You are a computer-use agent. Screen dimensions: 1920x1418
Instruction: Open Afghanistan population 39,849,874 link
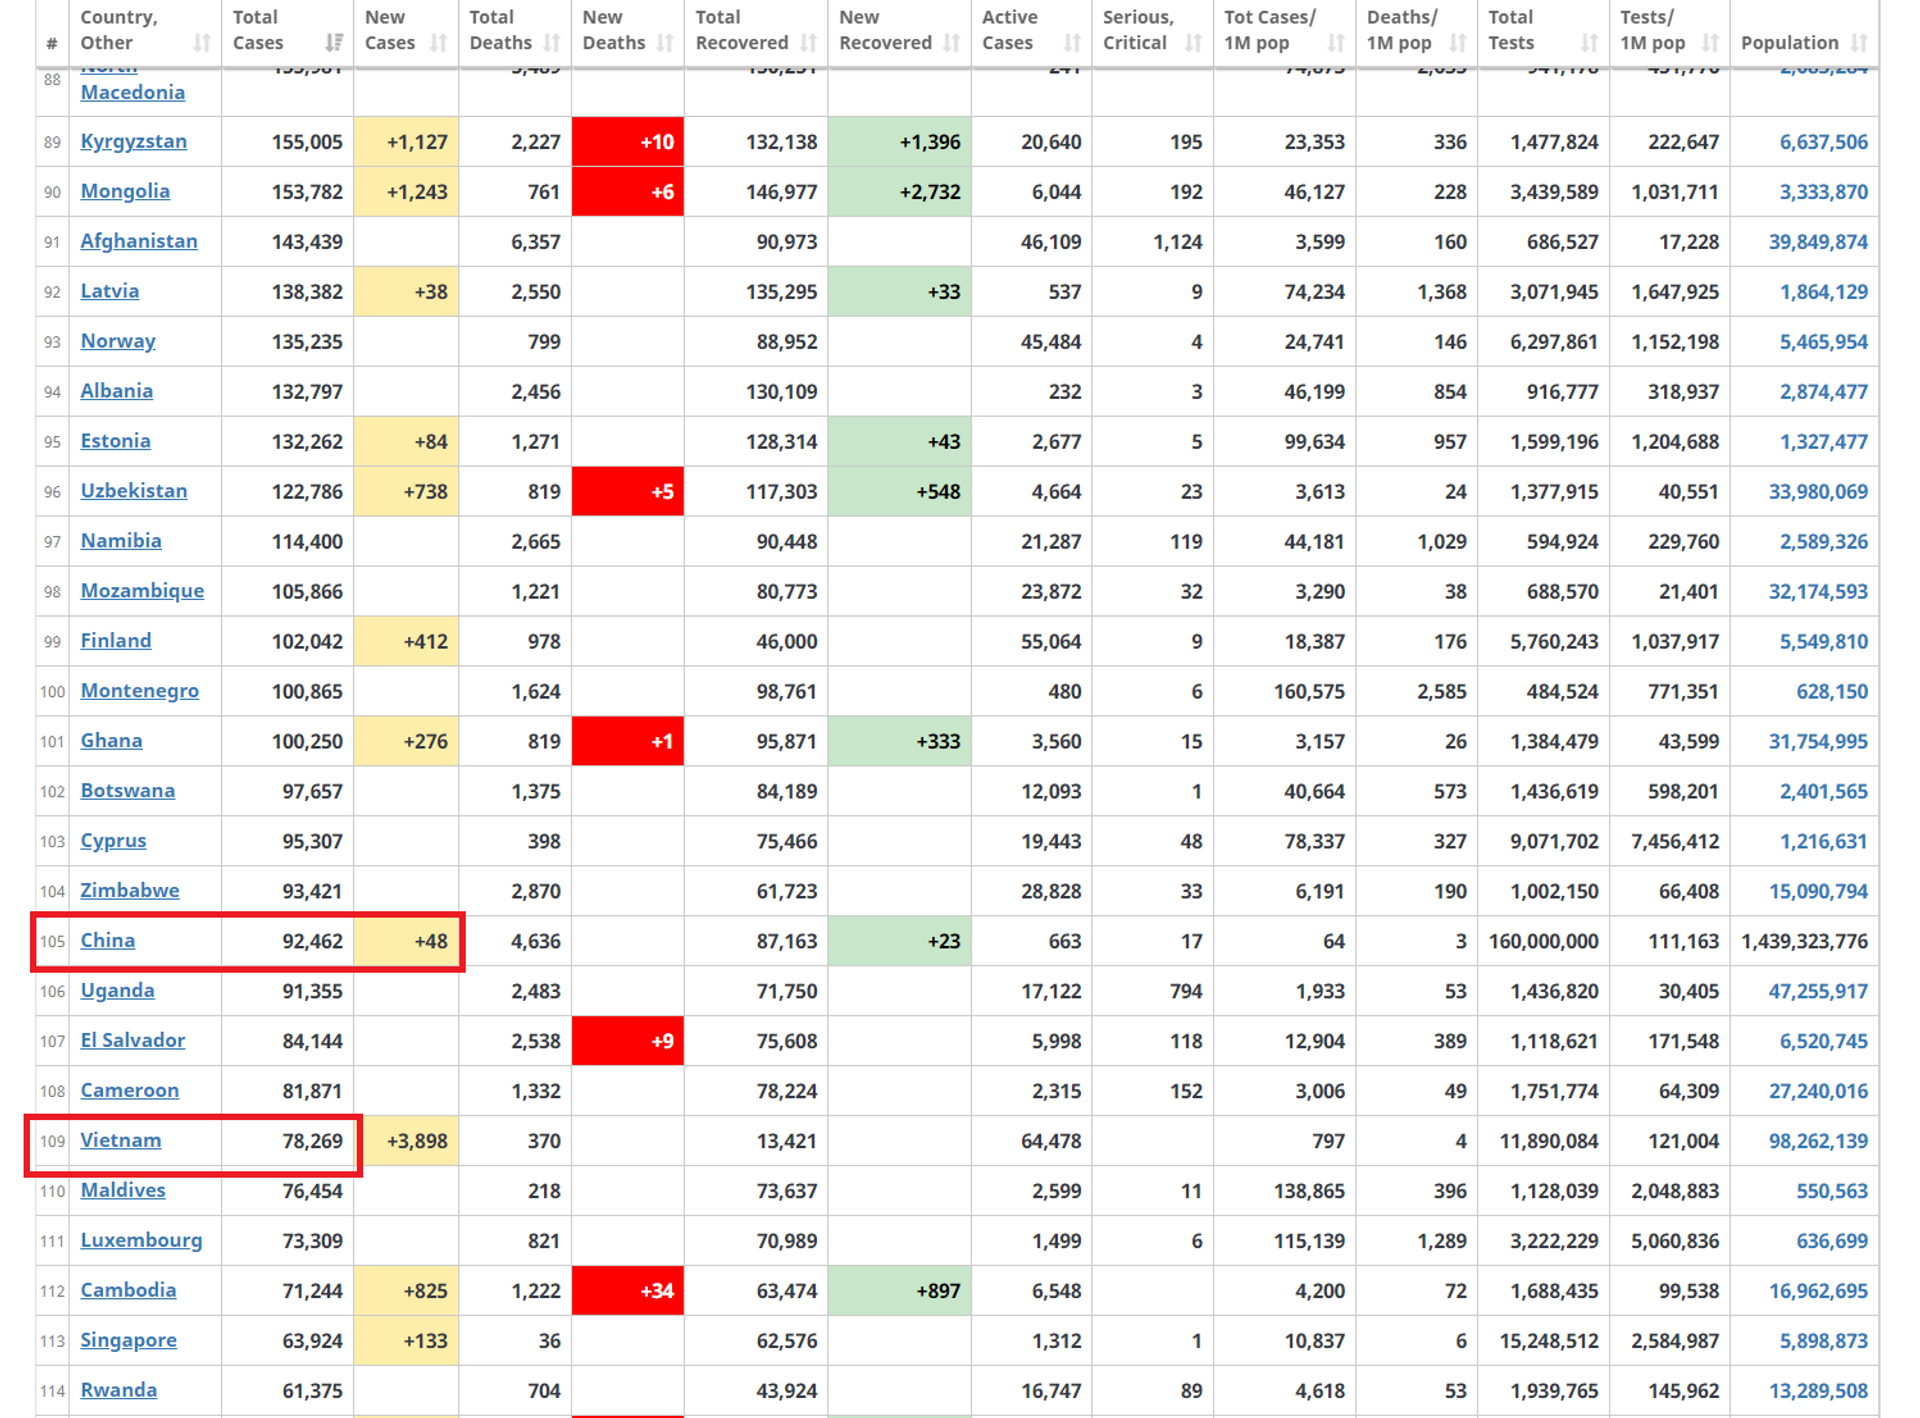click(x=1818, y=242)
